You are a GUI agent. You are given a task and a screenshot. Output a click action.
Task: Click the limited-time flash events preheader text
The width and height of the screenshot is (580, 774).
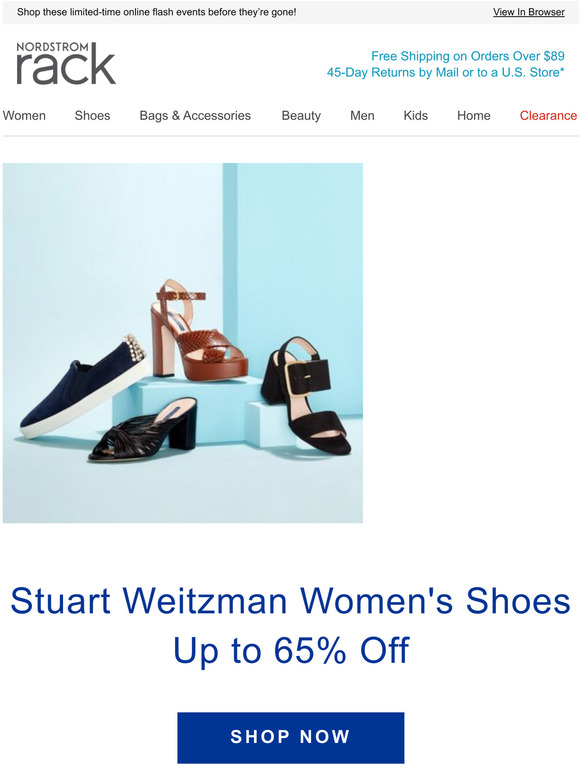tap(156, 12)
